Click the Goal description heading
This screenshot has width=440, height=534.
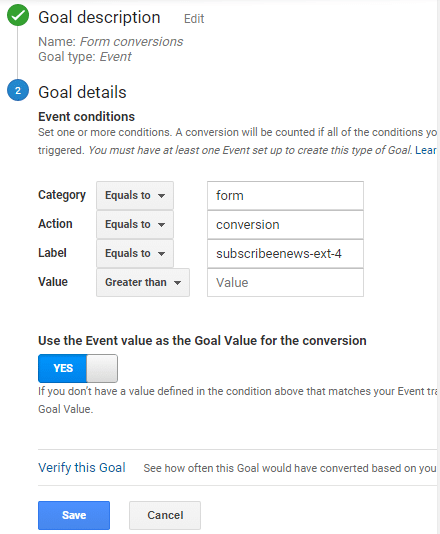tap(99, 18)
